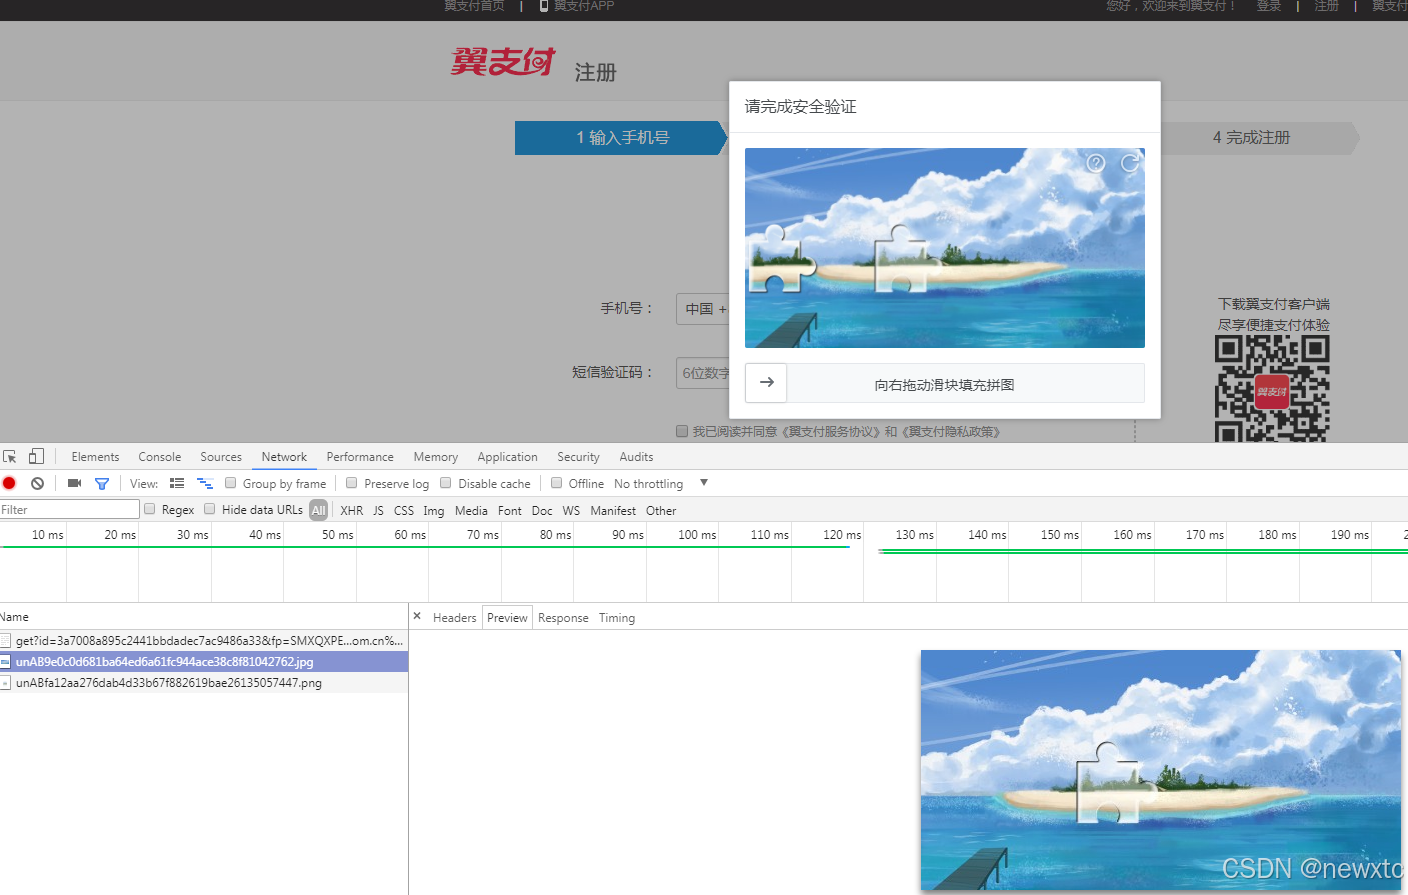
Task: Click the capture screenshots camera icon
Action: pyautogui.click(x=74, y=483)
